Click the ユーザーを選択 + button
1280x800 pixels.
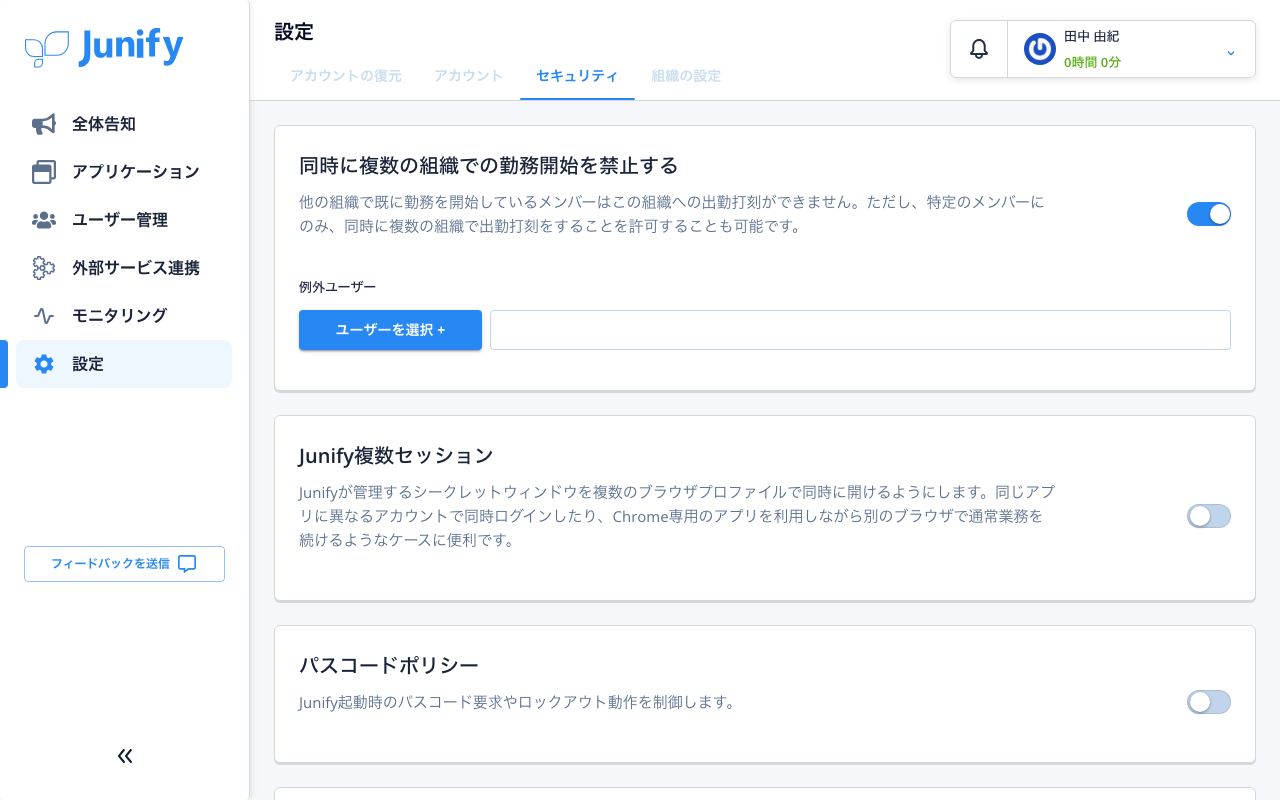[390, 330]
